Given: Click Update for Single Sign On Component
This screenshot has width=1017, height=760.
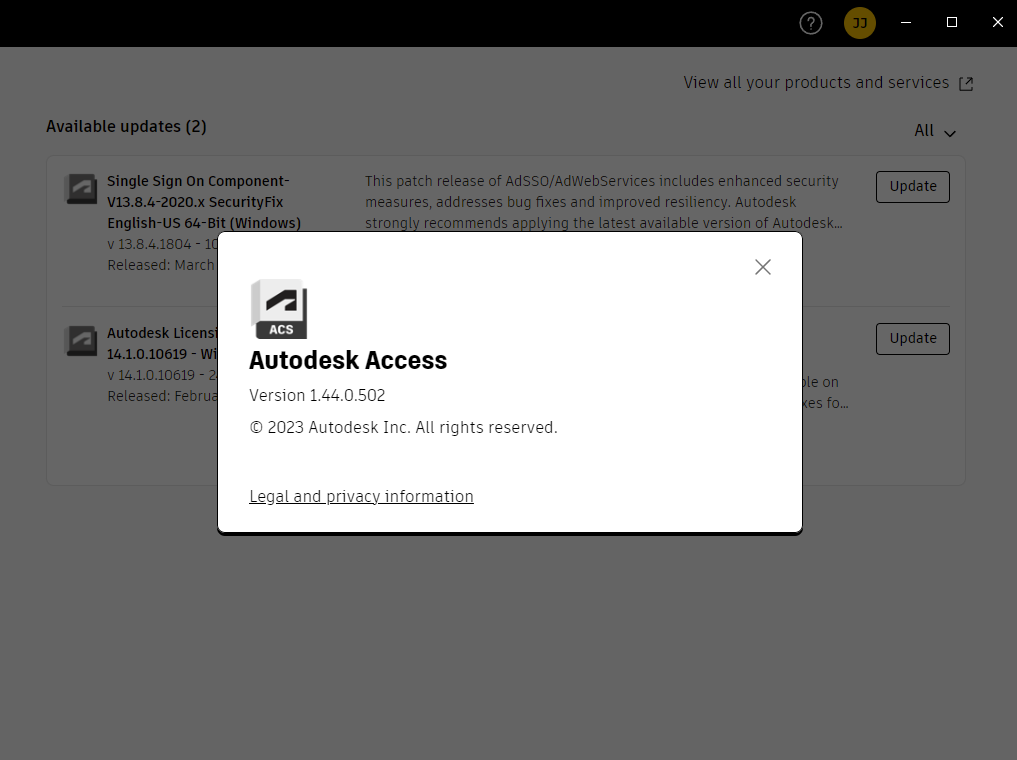Looking at the screenshot, I should (911, 186).
